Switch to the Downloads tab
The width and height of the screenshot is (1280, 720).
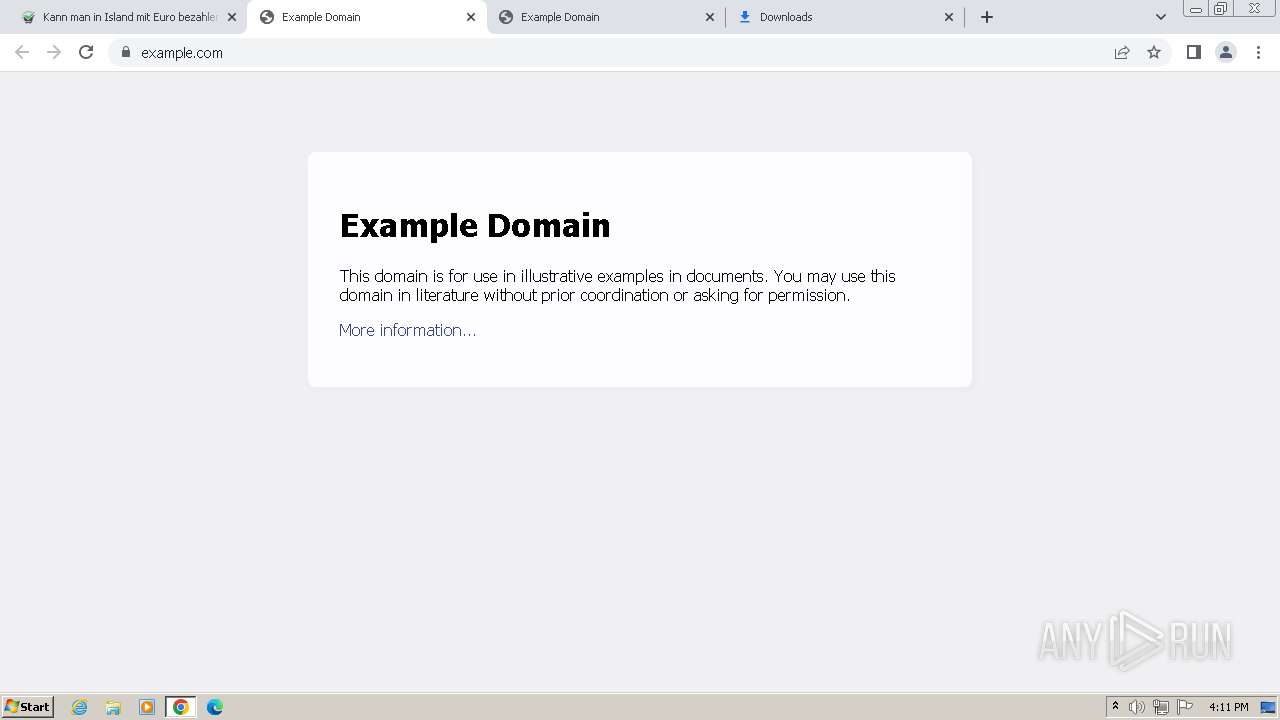[x=845, y=17]
